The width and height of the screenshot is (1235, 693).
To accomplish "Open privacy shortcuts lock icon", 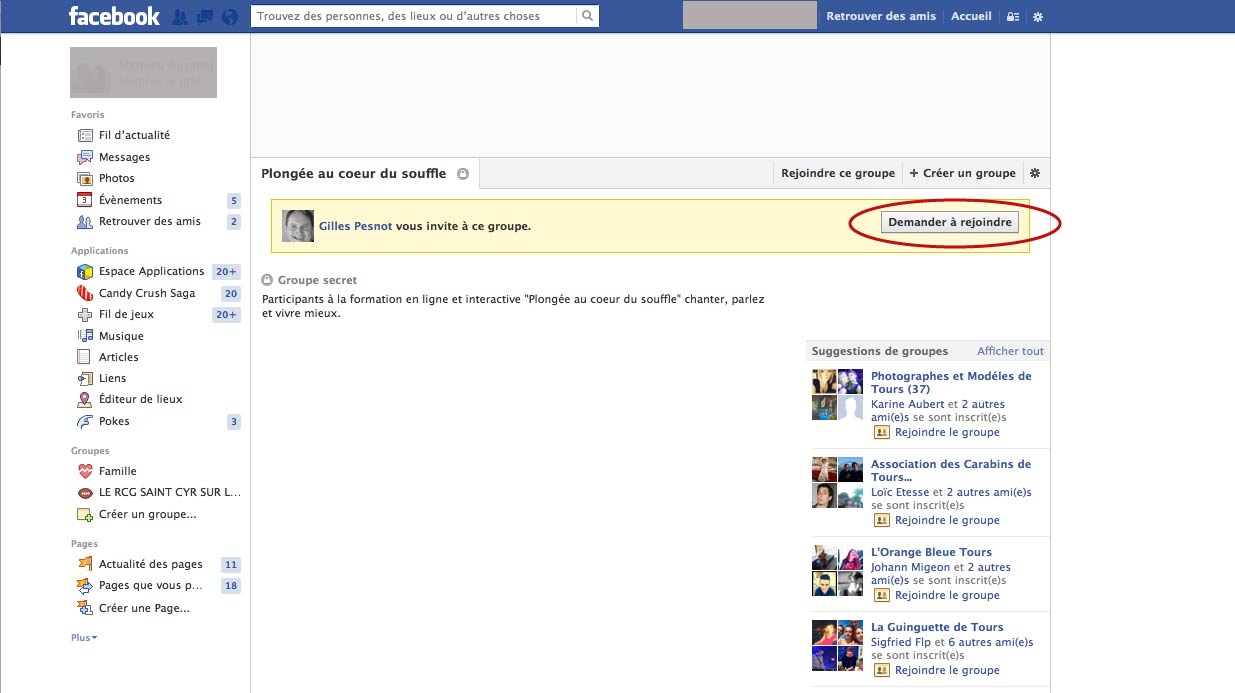I will click(x=1013, y=17).
